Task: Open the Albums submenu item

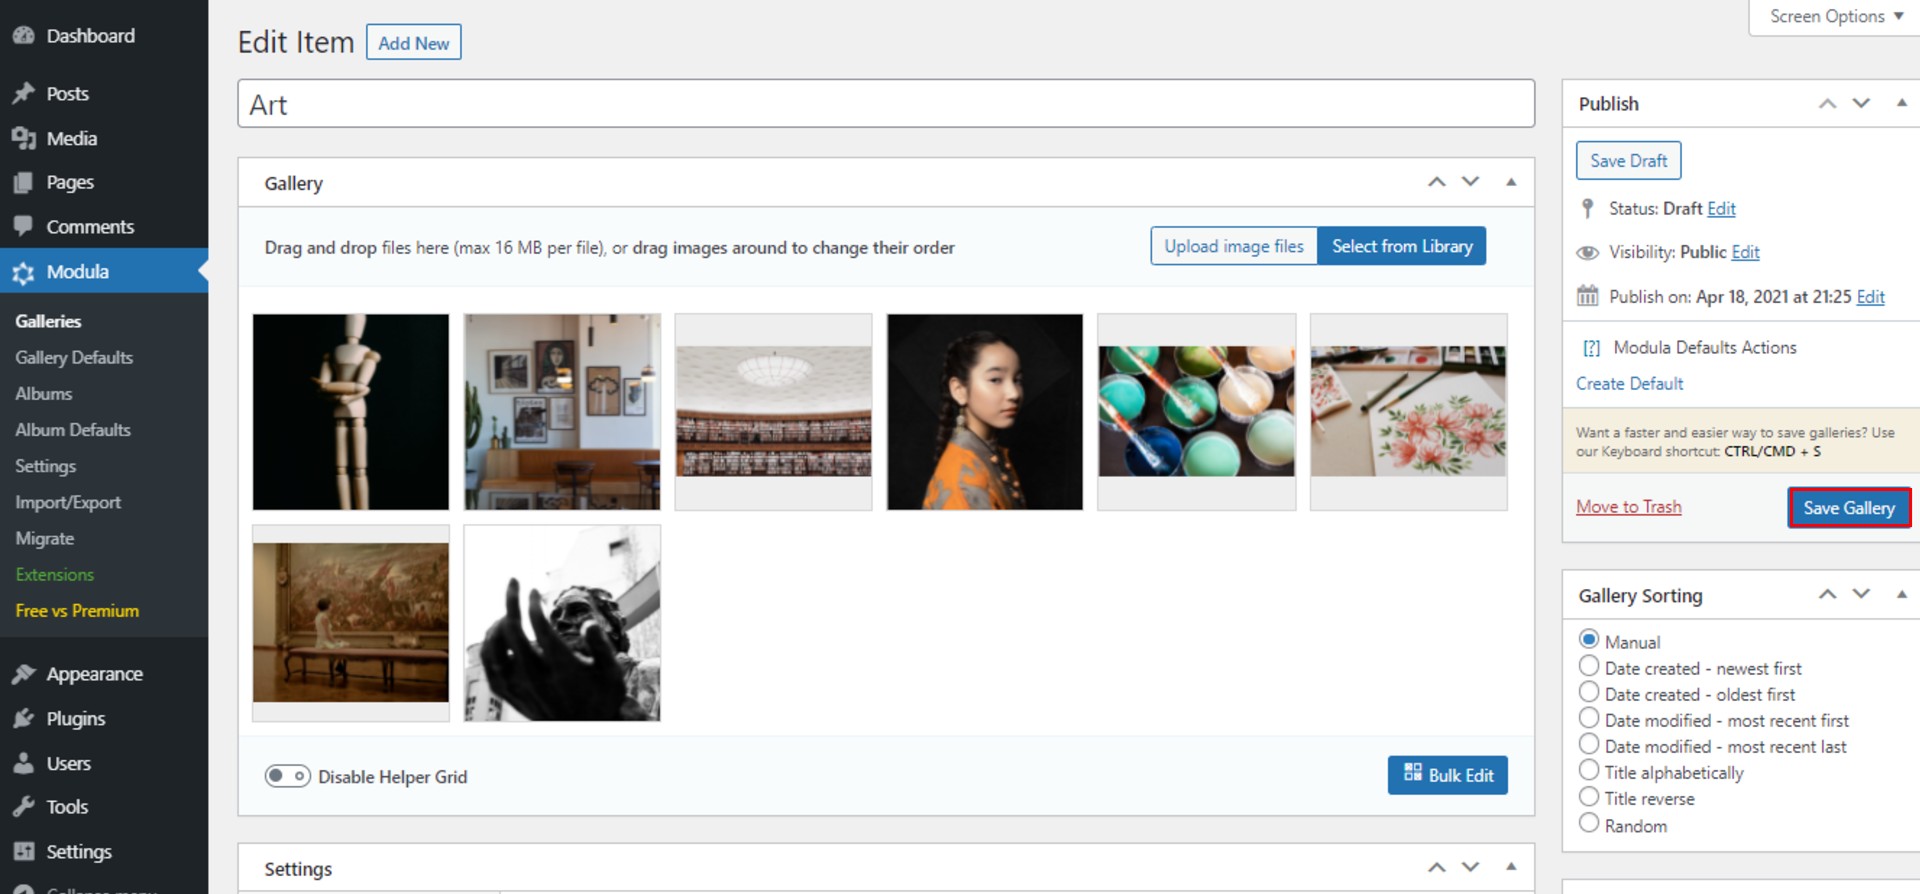Action: click(44, 394)
